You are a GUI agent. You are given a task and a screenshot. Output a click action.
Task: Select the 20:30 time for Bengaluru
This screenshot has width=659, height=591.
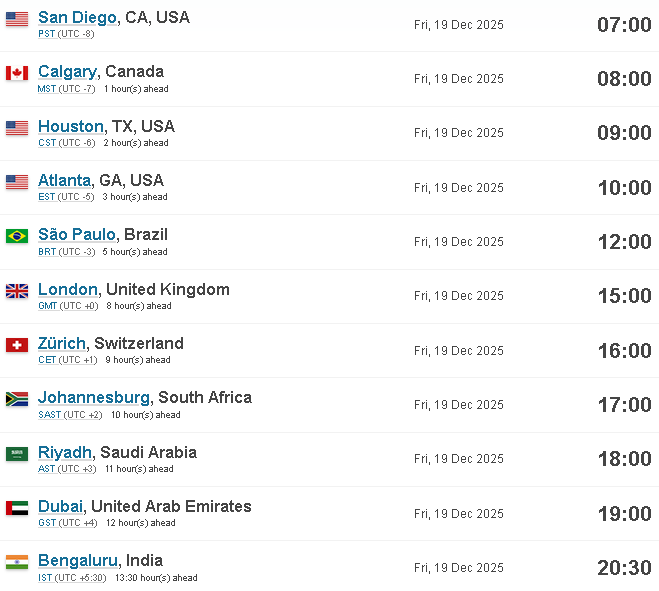(624, 568)
